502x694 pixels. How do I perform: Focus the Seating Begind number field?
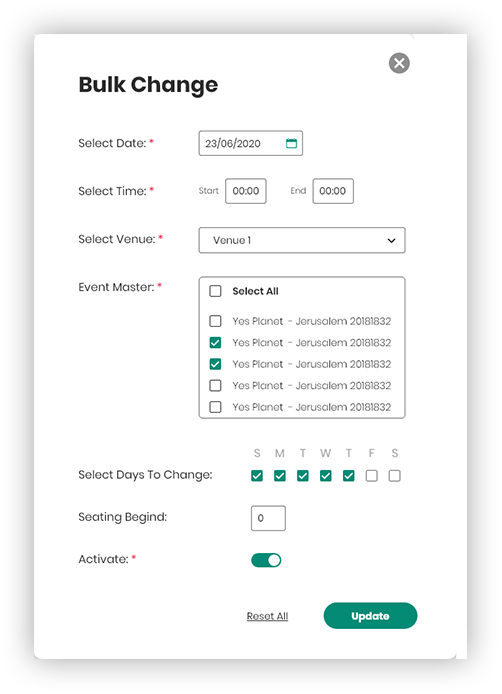pyautogui.click(x=268, y=518)
